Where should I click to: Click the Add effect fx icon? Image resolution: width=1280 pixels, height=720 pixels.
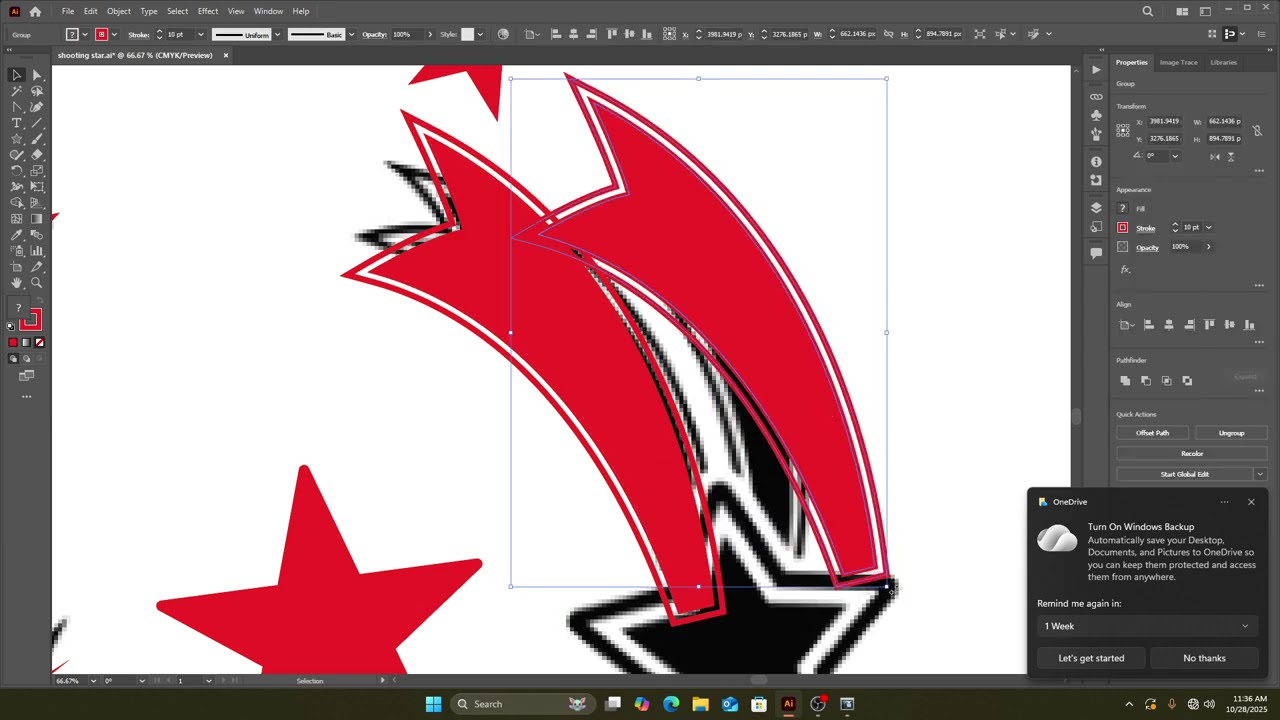click(x=1125, y=269)
